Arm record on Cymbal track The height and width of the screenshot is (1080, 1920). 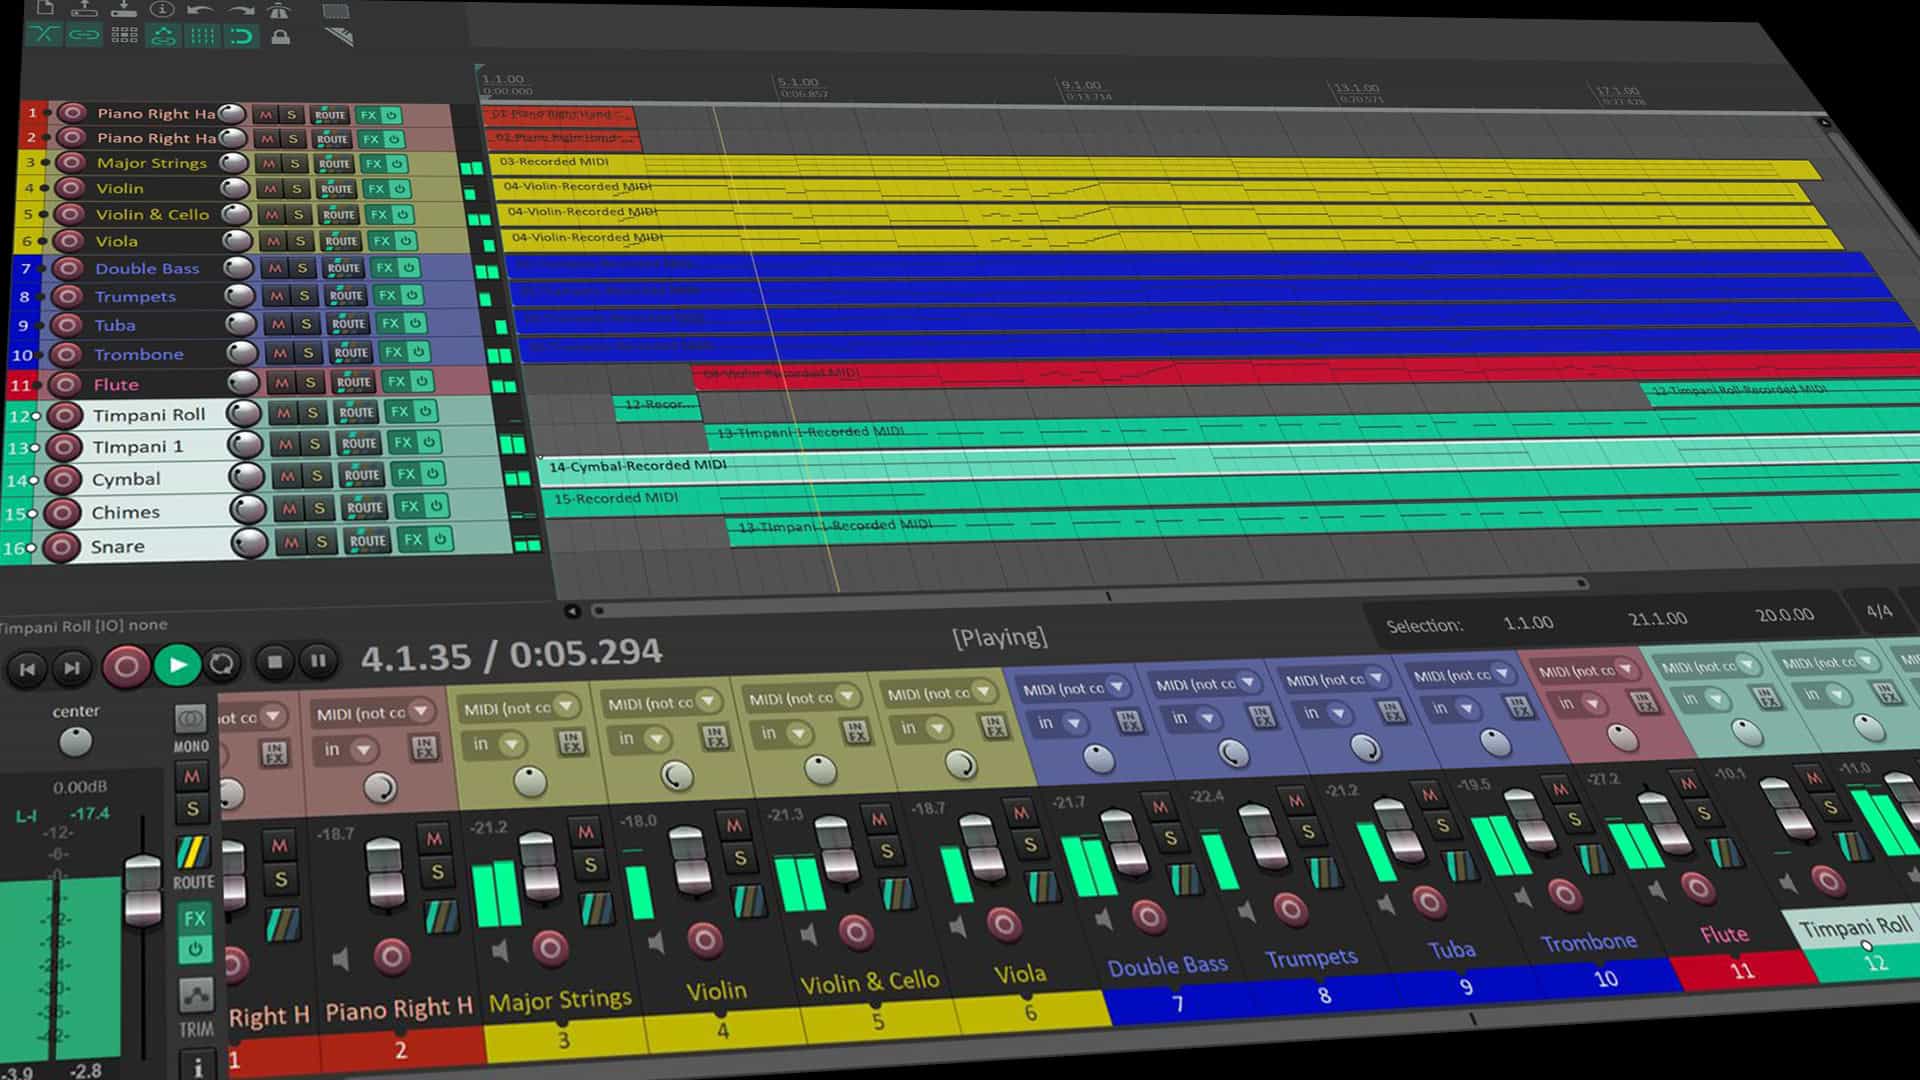tap(63, 479)
